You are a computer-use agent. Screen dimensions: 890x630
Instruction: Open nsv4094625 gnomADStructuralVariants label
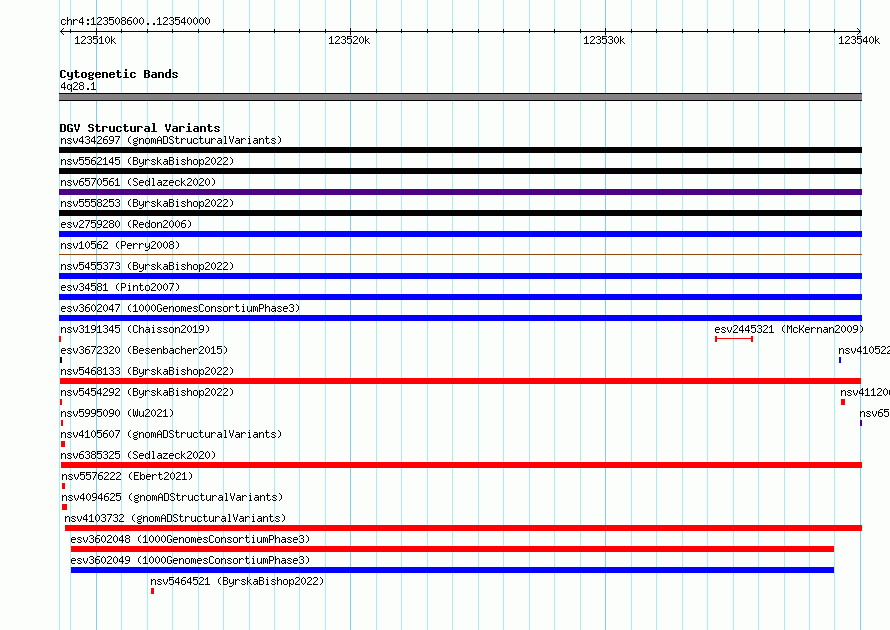pyautogui.click(x=172, y=497)
